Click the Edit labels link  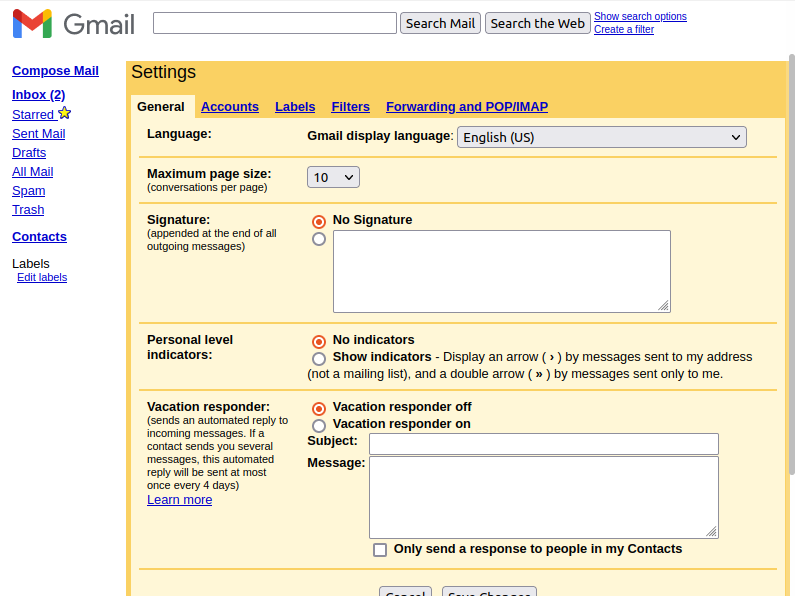(42, 278)
